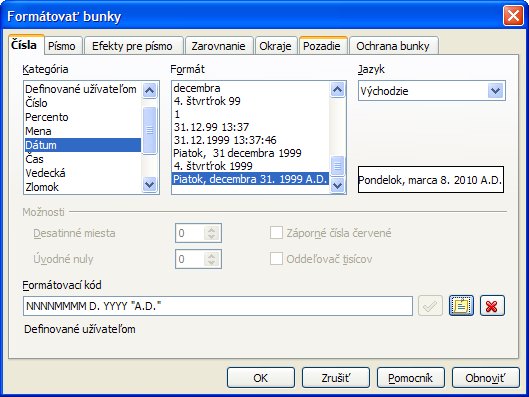Go to the Okraje tab
The width and height of the screenshot is (529, 397).
[275, 46]
